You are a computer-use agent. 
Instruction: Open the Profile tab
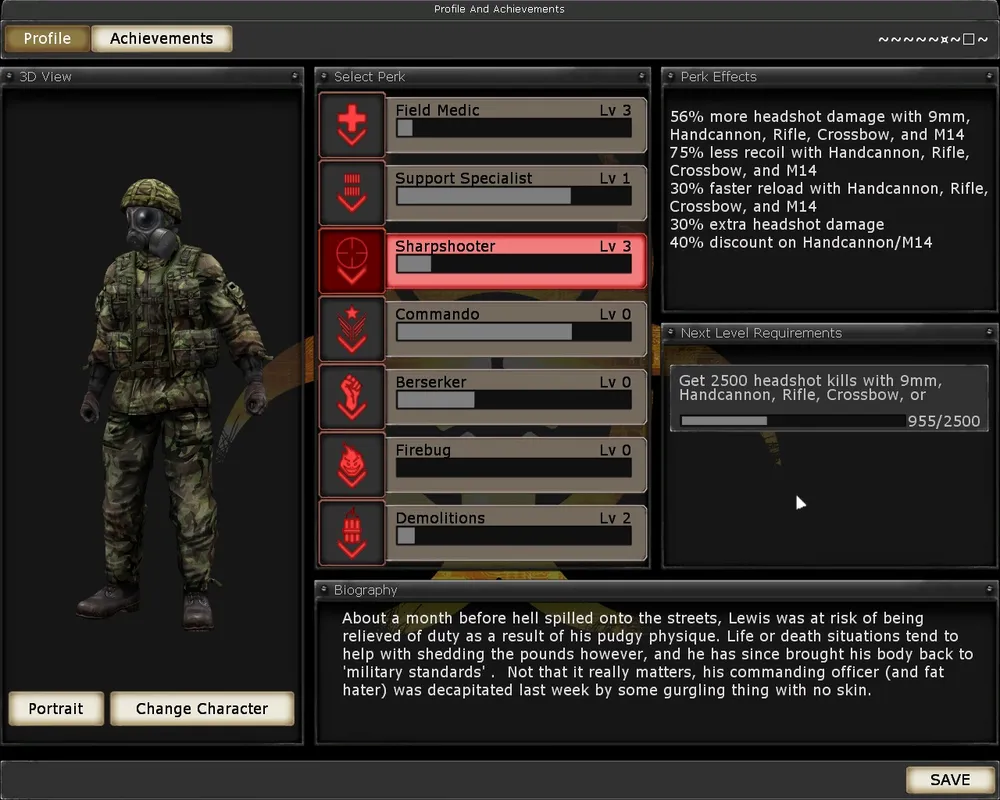pos(47,39)
